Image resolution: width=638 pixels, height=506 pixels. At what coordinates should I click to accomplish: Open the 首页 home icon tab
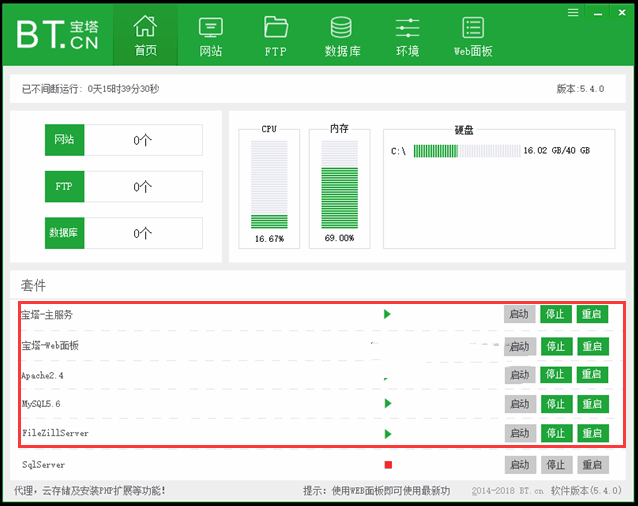(x=145, y=35)
